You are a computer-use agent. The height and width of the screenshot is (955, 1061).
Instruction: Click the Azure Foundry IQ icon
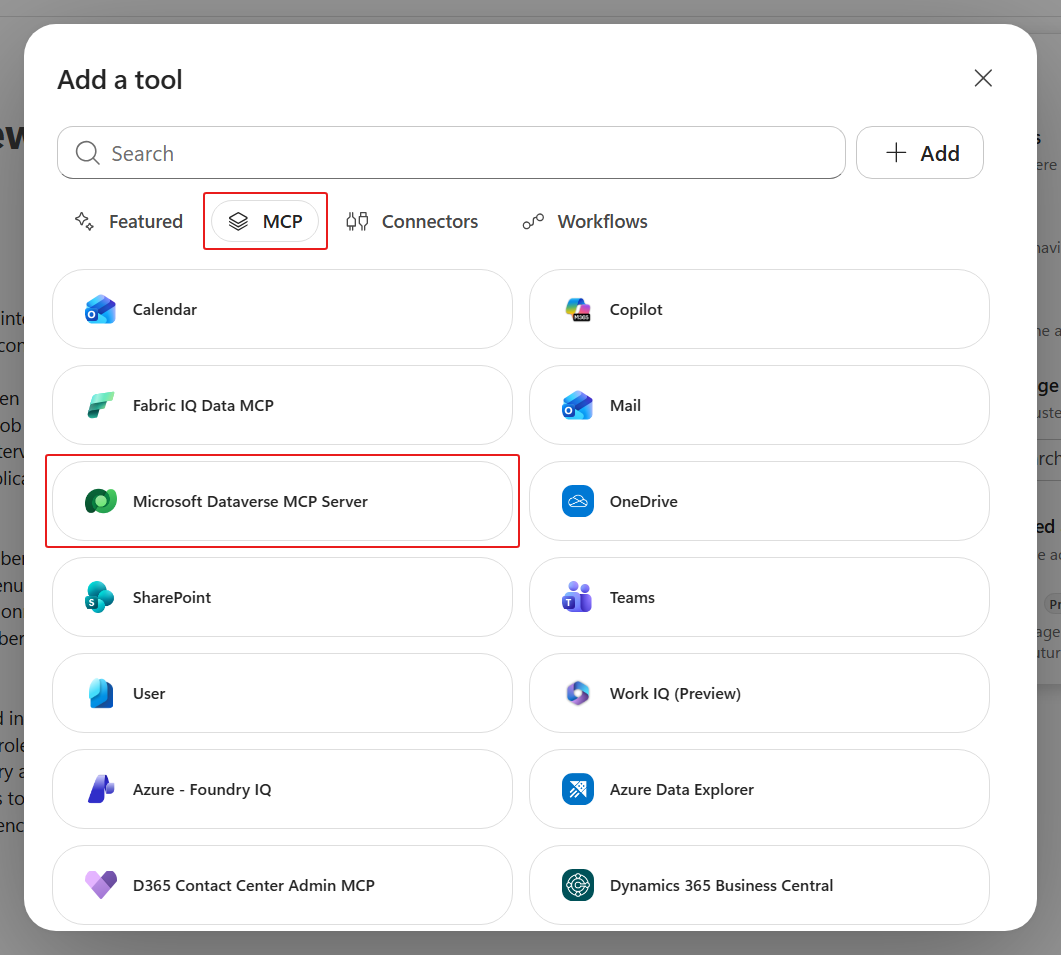point(101,789)
